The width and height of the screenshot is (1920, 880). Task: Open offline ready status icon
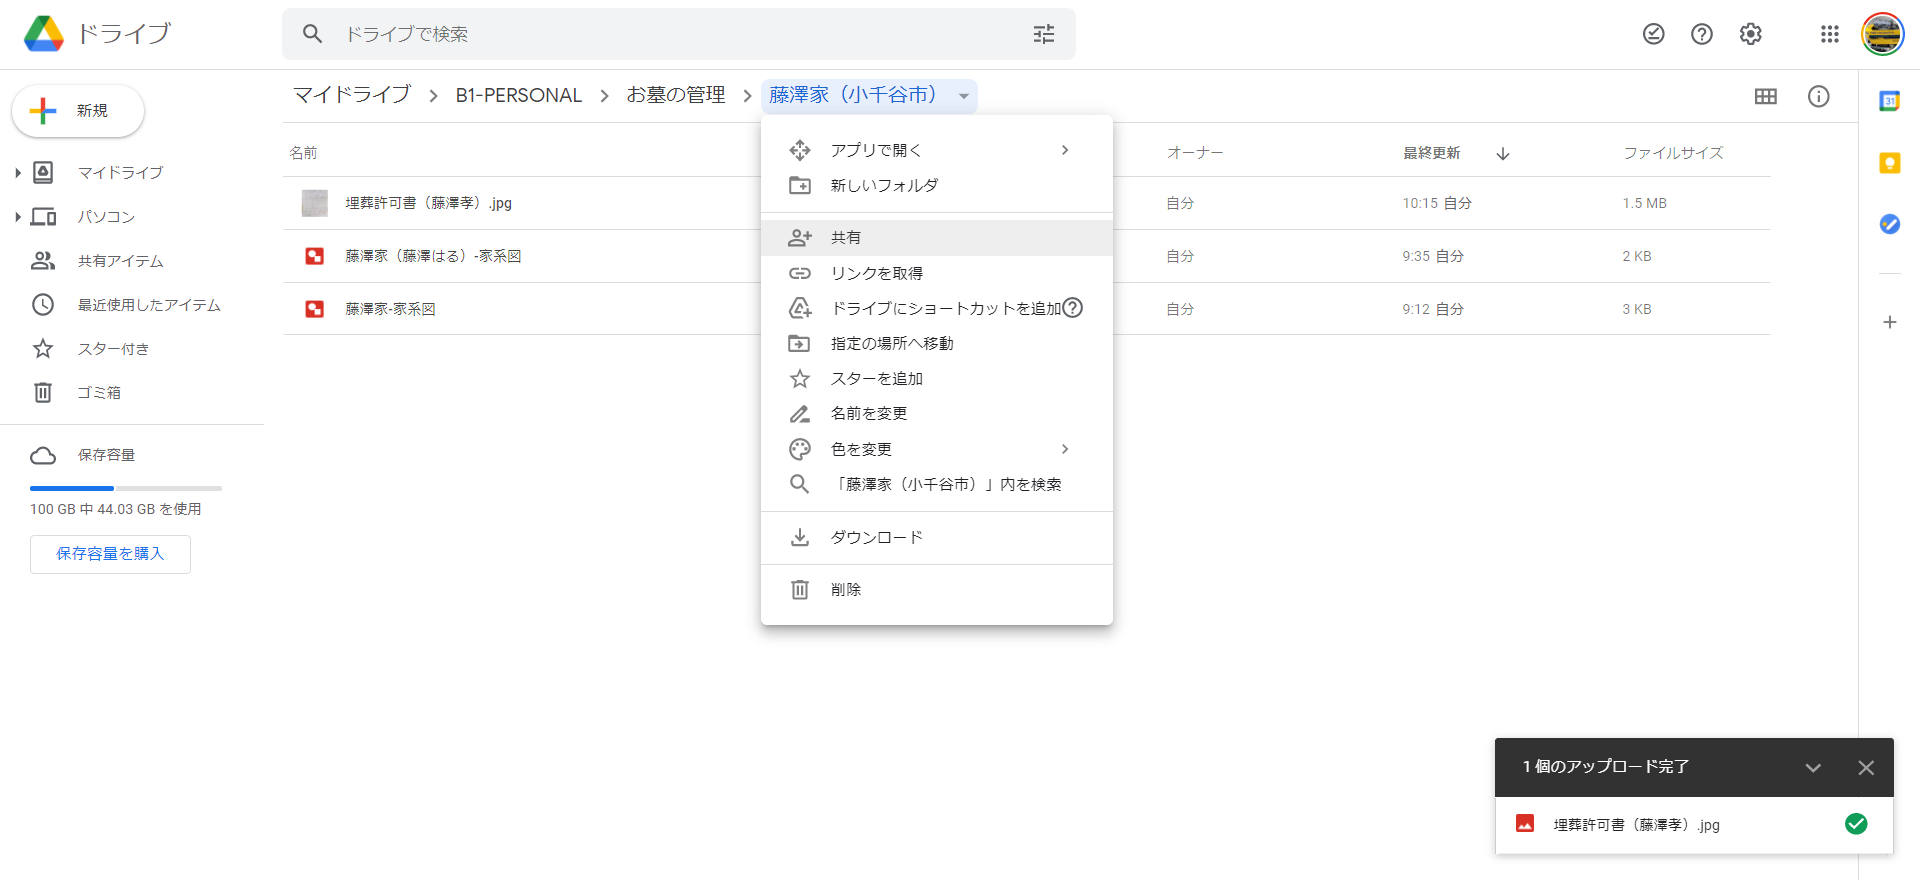coord(1654,34)
